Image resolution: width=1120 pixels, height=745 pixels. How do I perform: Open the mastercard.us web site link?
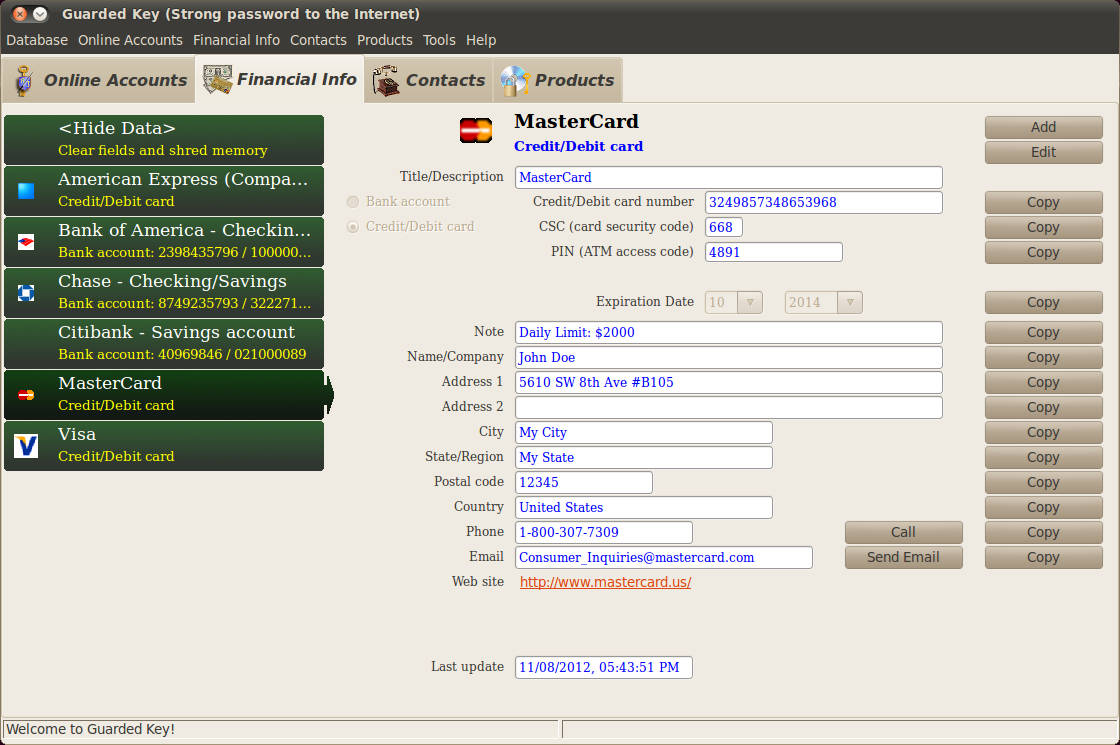pyautogui.click(x=605, y=582)
